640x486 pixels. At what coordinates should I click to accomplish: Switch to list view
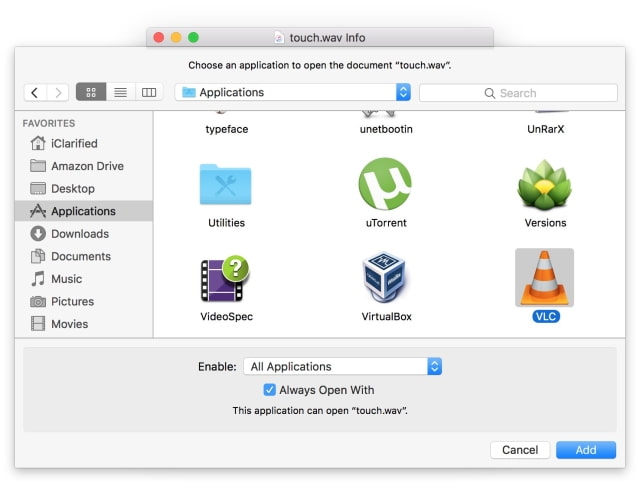point(120,92)
